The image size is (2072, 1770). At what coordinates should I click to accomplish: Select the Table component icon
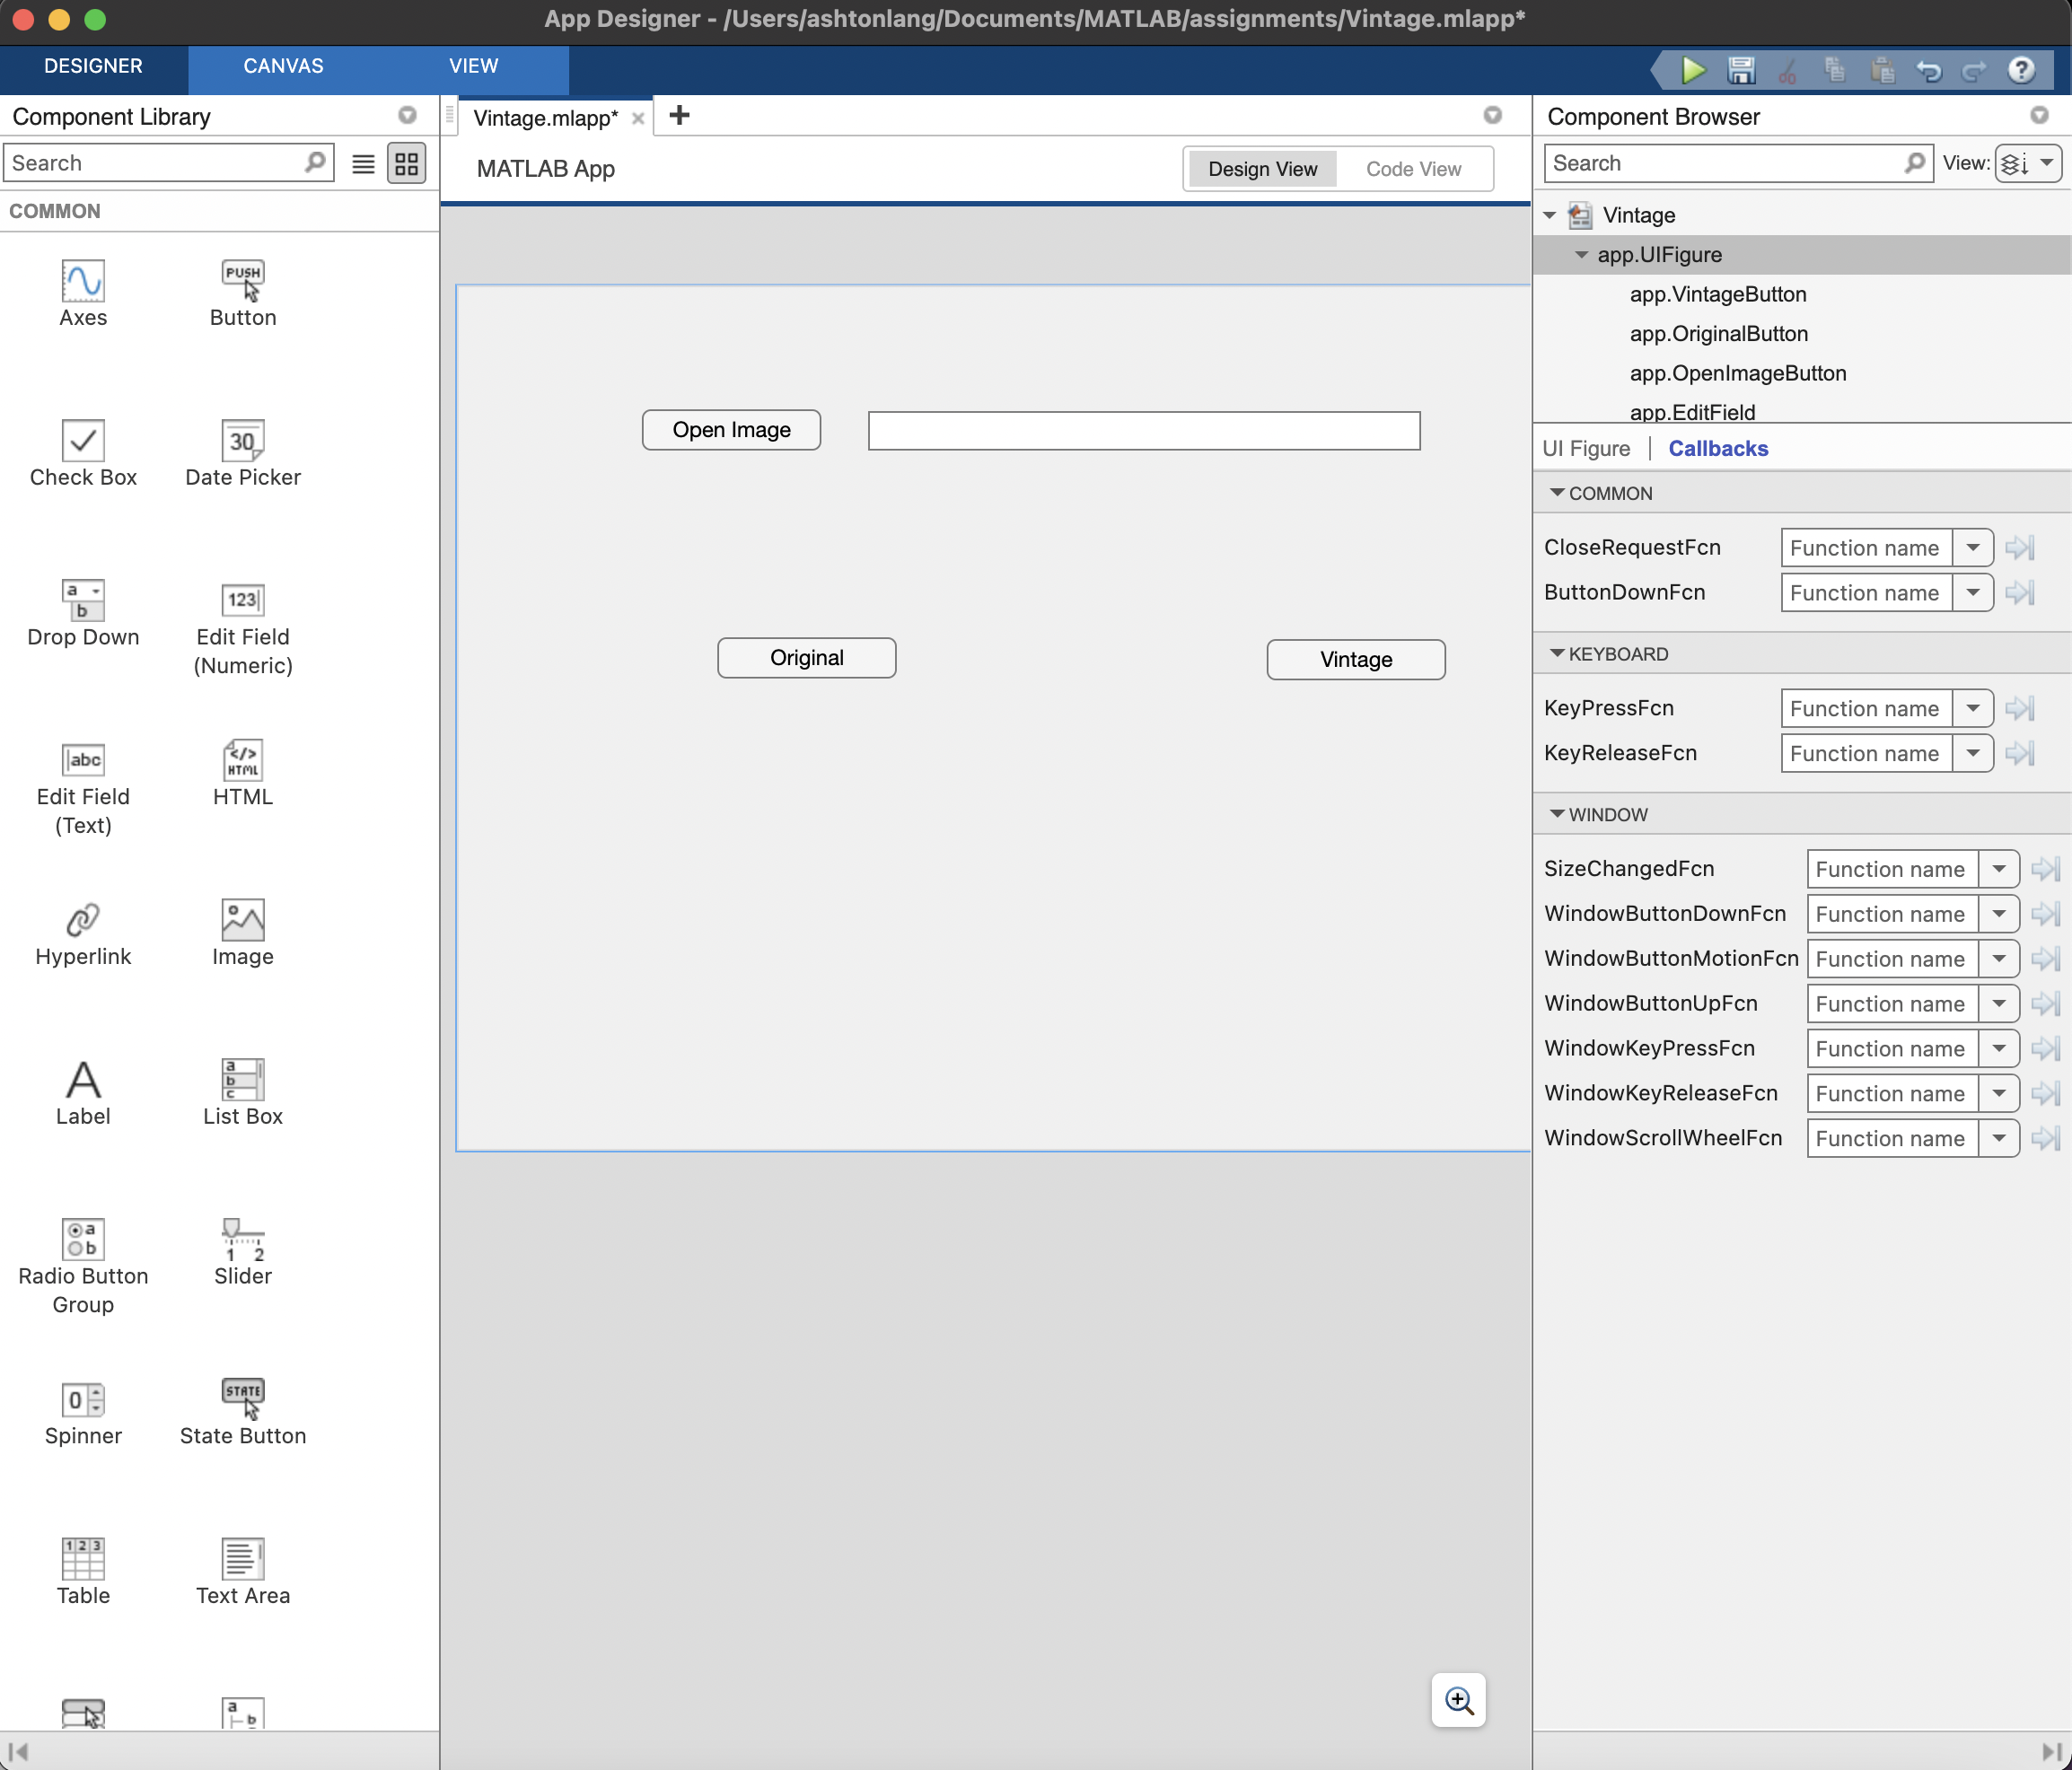(x=83, y=1561)
